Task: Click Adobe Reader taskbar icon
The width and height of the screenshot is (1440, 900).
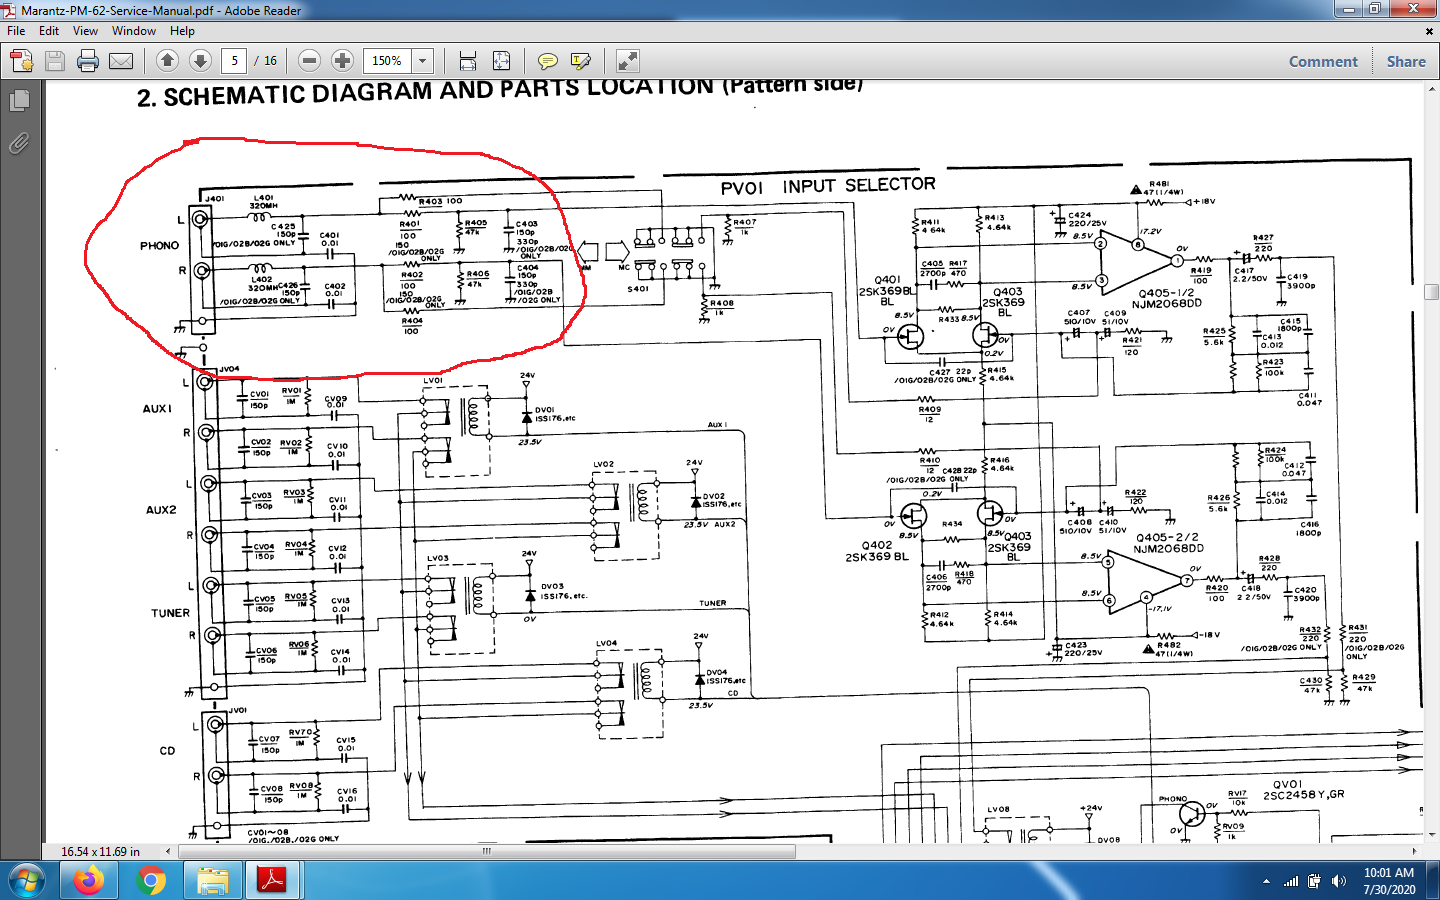Action: (x=272, y=881)
